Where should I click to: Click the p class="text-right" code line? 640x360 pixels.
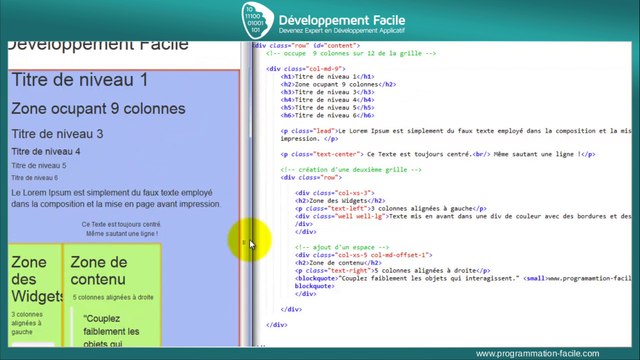pos(393,270)
